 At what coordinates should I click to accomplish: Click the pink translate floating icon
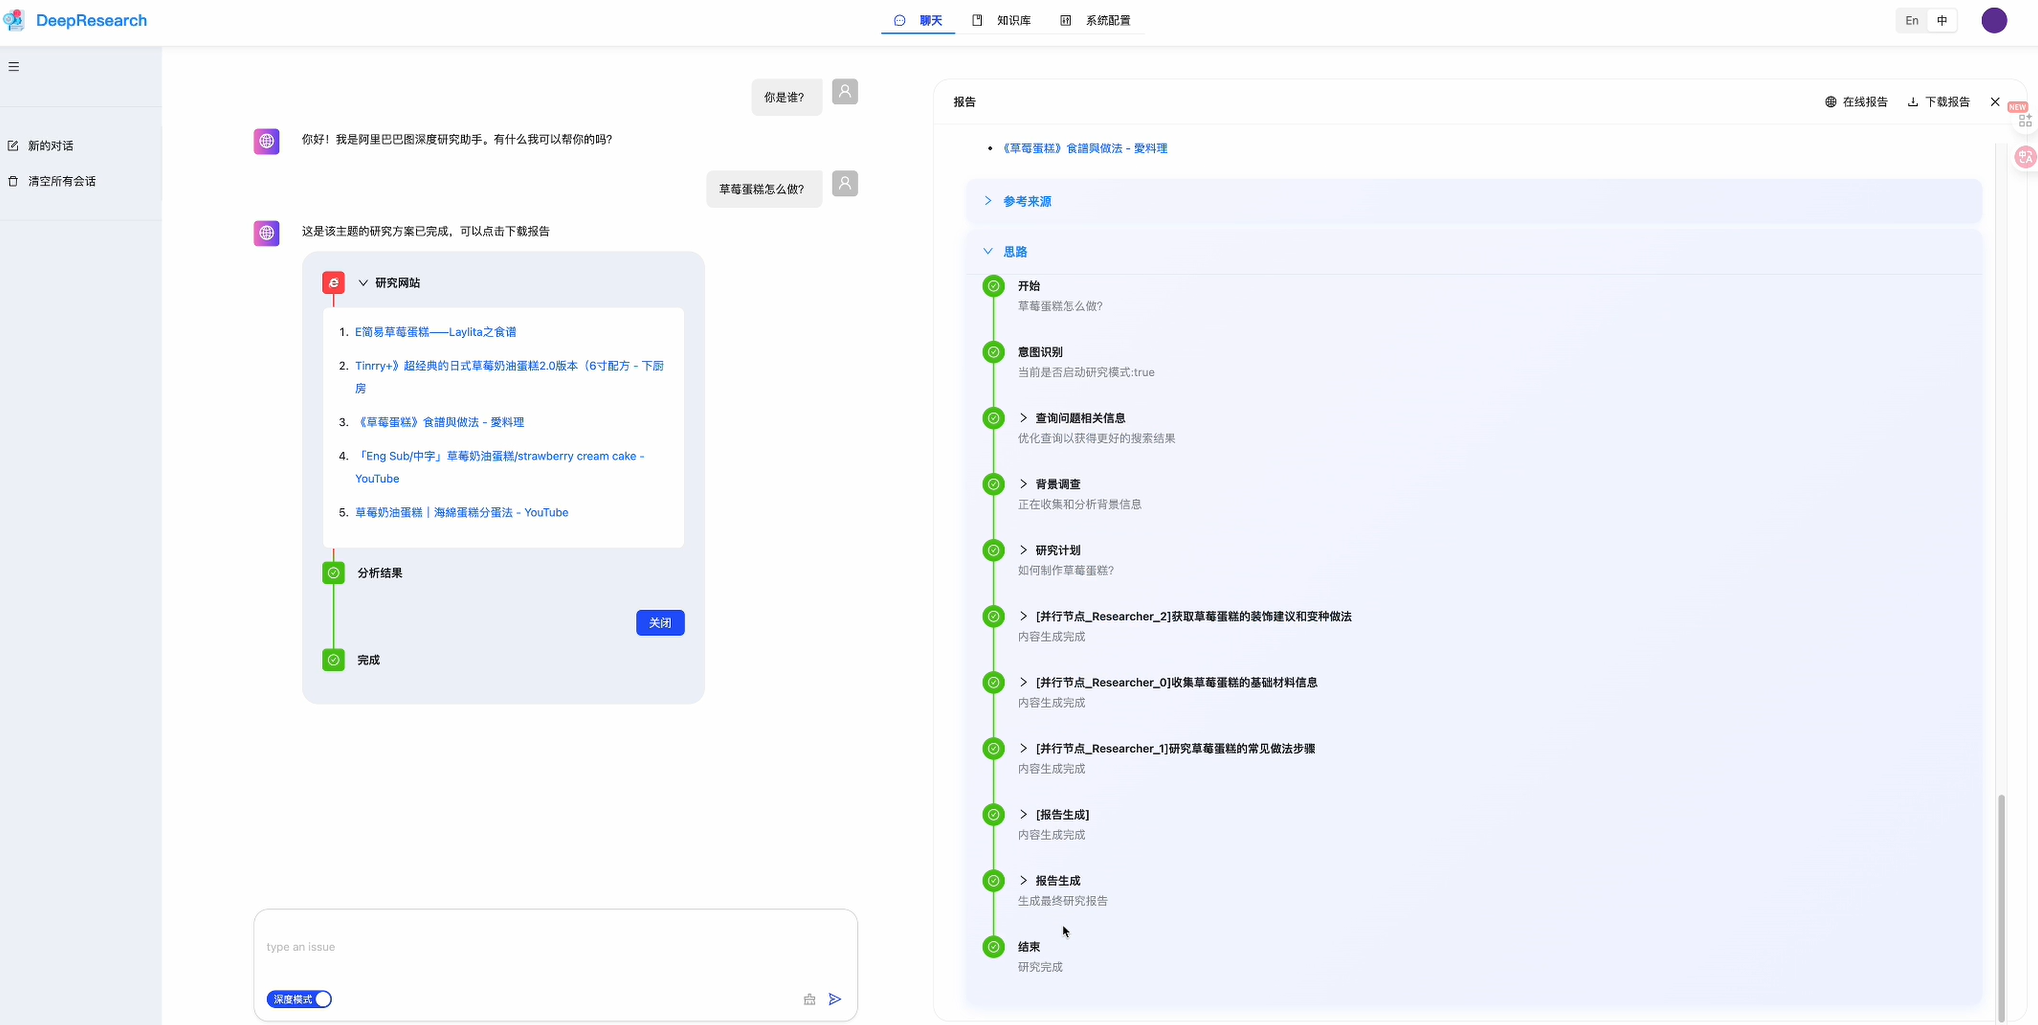coord(2026,157)
